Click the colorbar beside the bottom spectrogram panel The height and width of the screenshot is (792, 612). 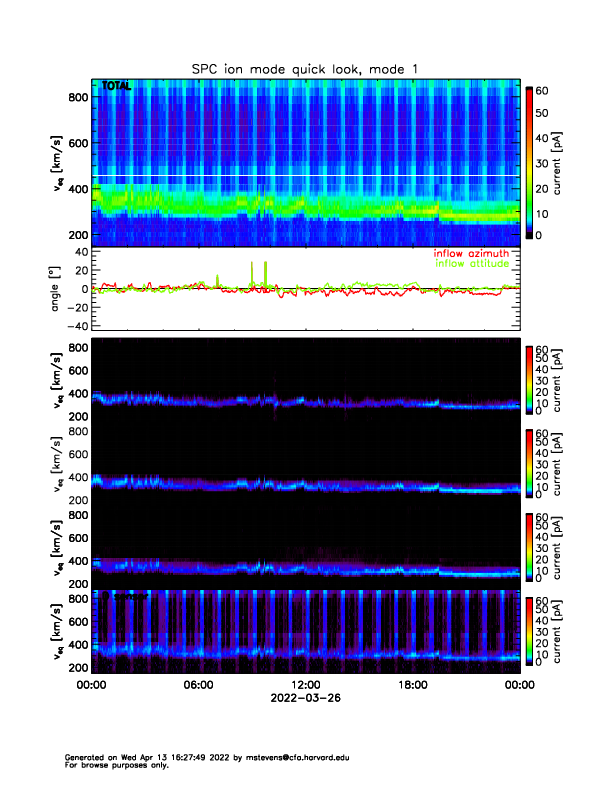(x=528, y=632)
